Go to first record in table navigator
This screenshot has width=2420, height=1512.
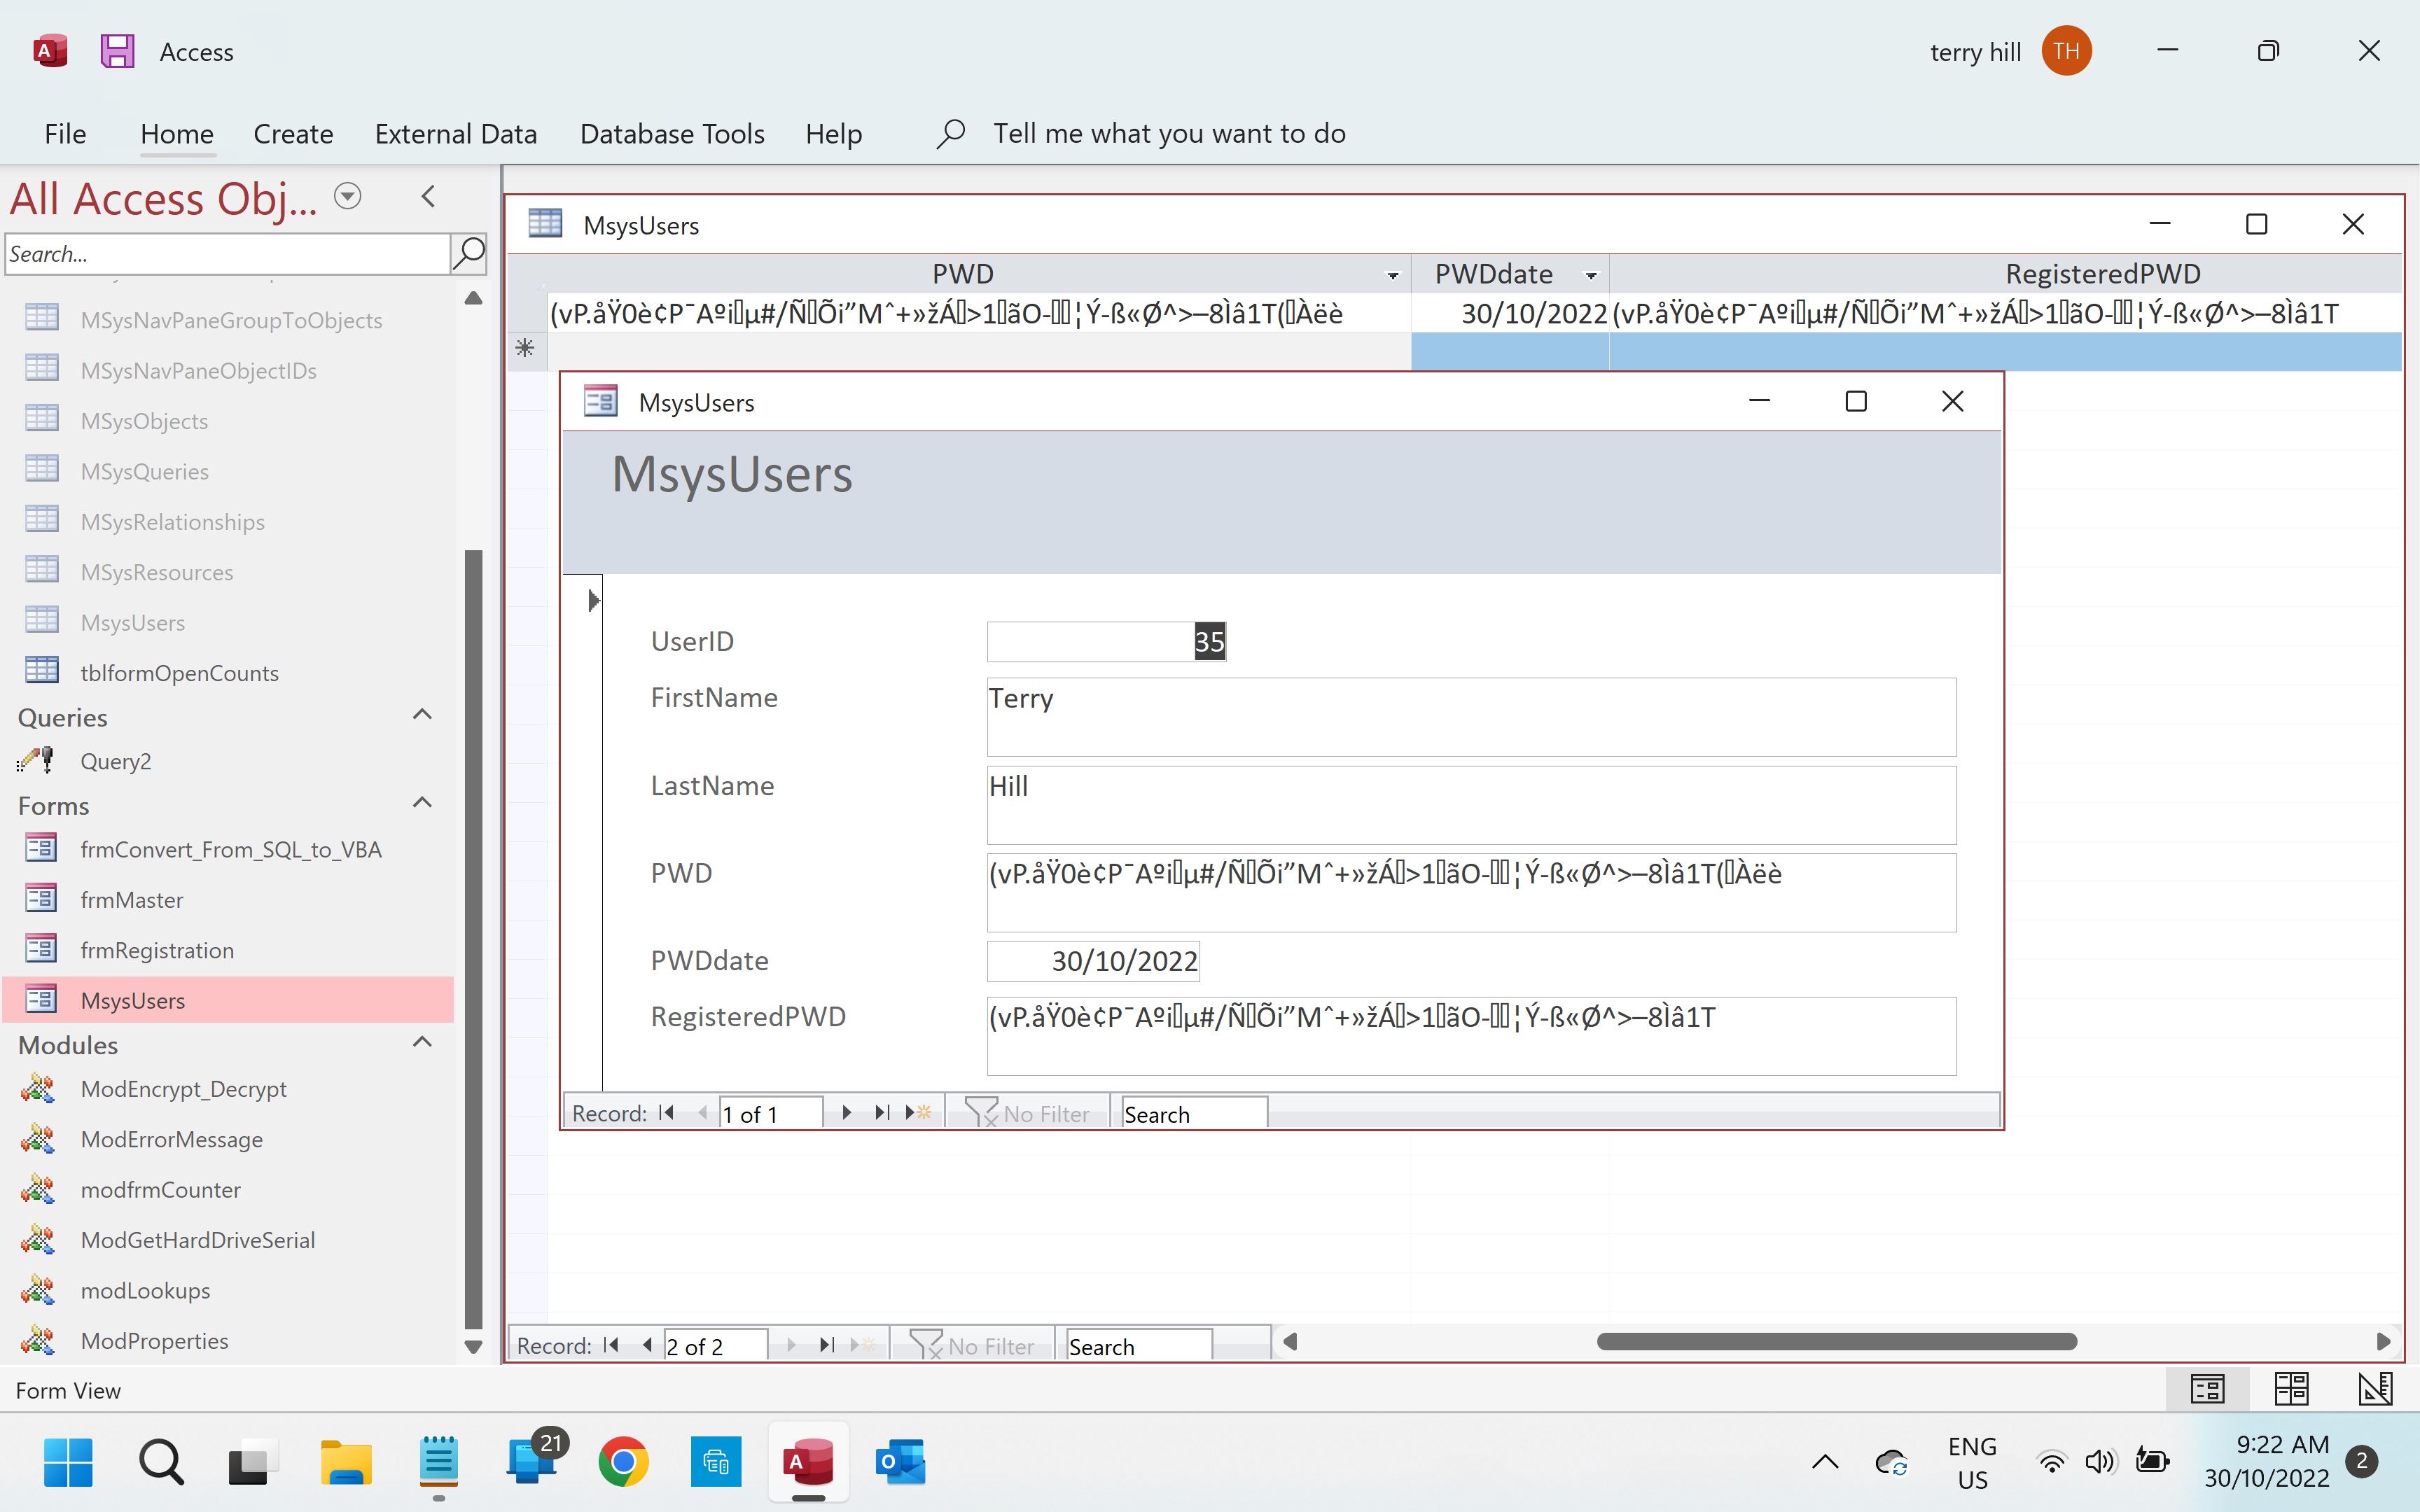coord(612,1346)
